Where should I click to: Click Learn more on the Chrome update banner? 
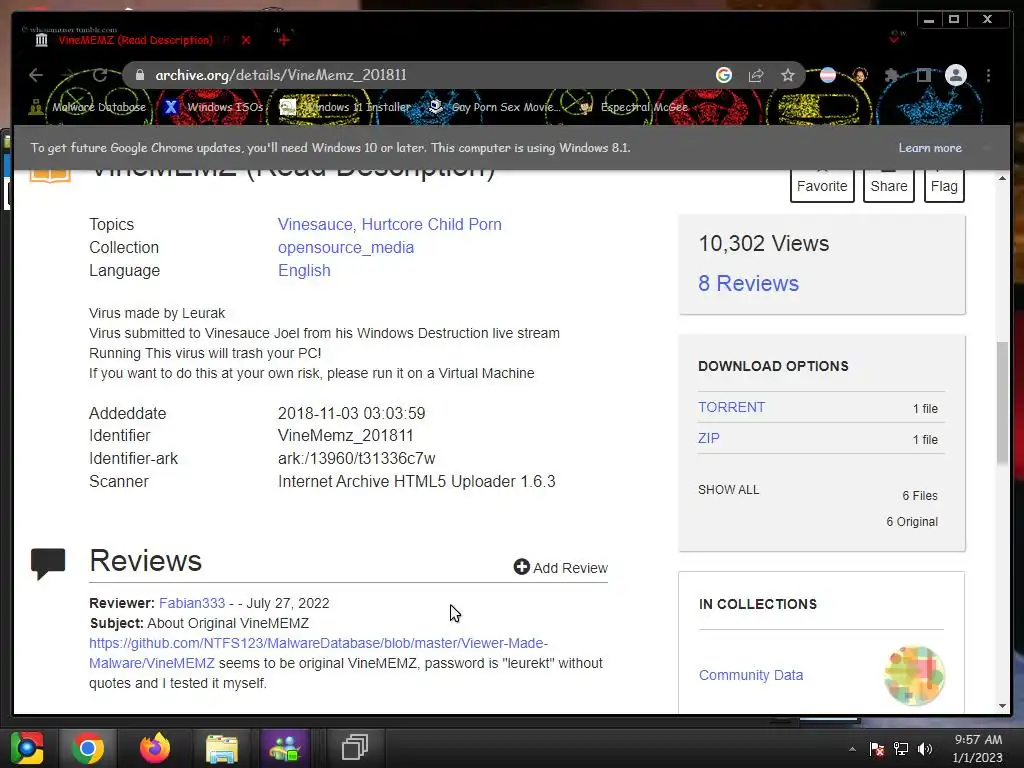(930, 148)
